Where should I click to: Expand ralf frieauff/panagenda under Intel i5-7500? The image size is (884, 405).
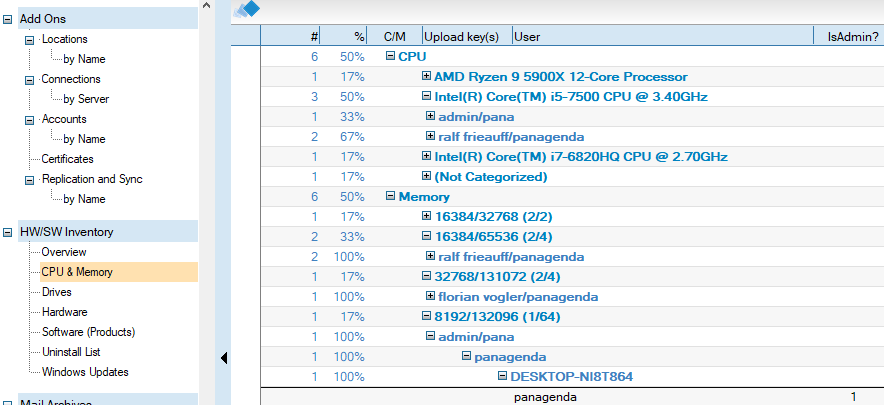tap(430, 136)
